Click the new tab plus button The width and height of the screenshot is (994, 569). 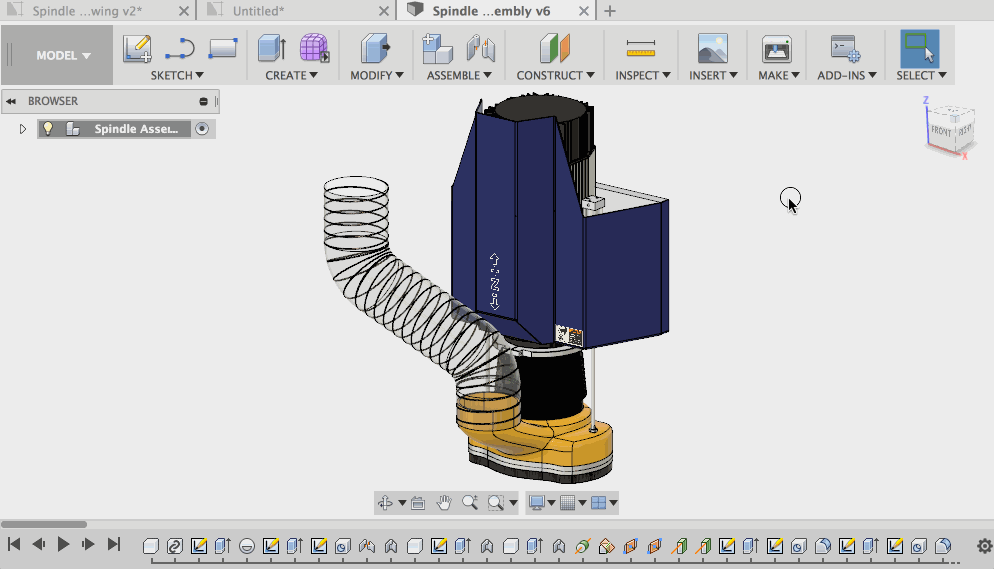(610, 11)
